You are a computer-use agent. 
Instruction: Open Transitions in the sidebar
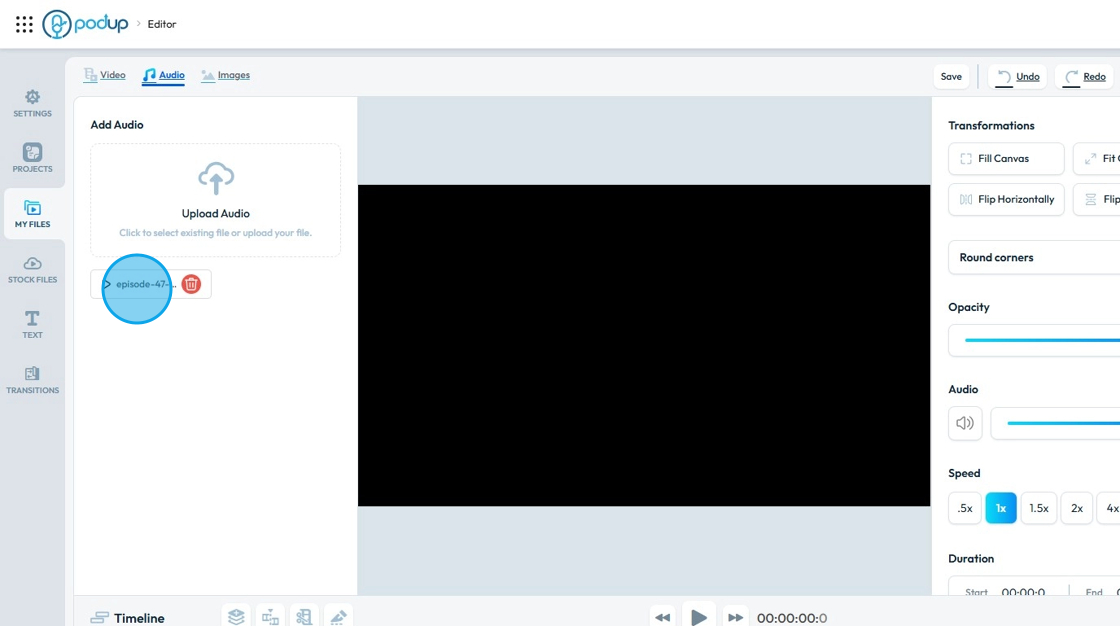pos(32,380)
